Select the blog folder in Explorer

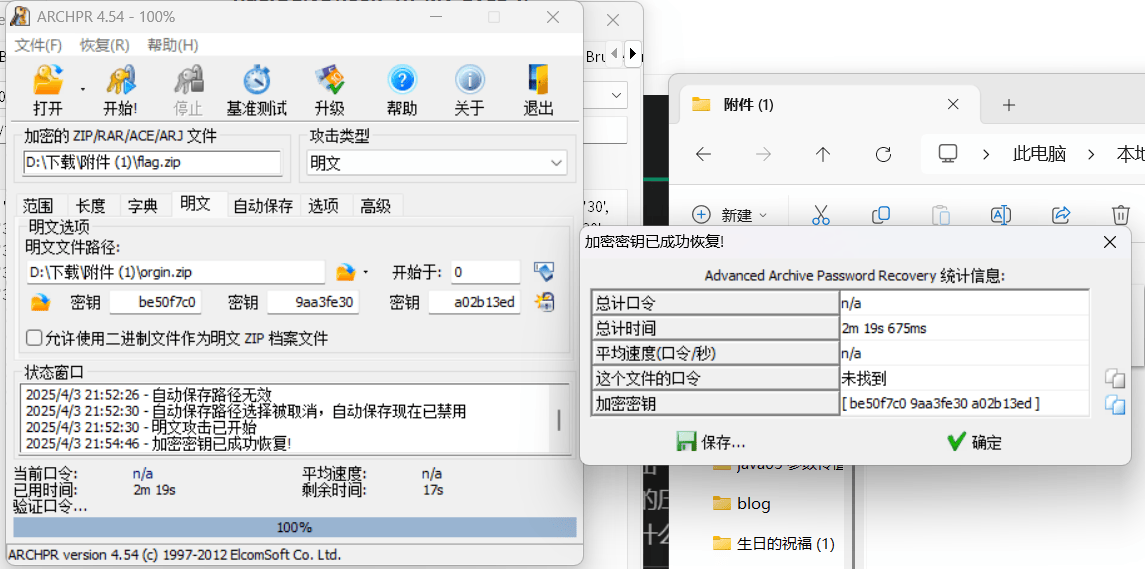[x=753, y=503]
